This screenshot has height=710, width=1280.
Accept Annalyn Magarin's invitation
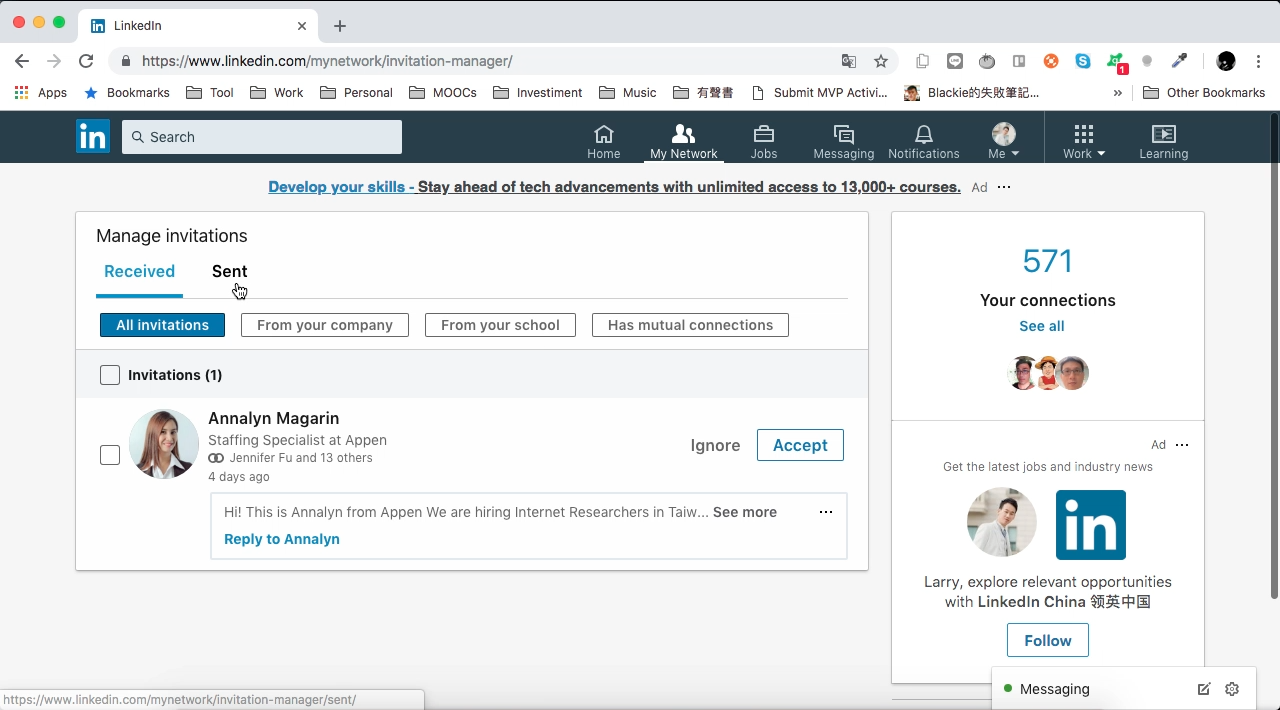[x=800, y=445]
